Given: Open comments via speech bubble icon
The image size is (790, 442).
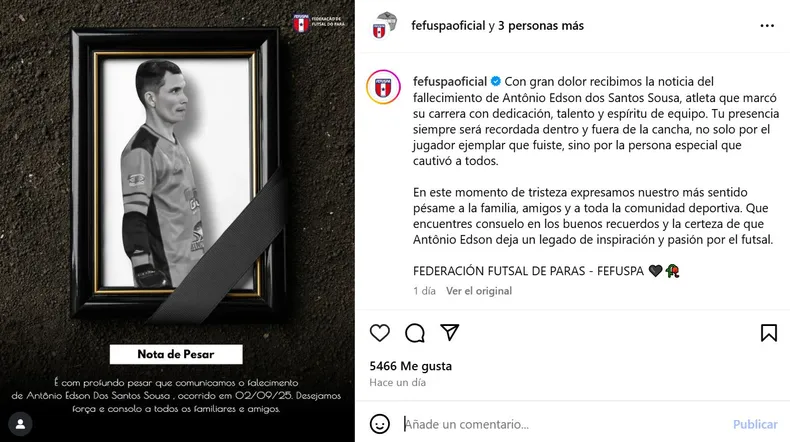Looking at the screenshot, I should click(x=415, y=333).
